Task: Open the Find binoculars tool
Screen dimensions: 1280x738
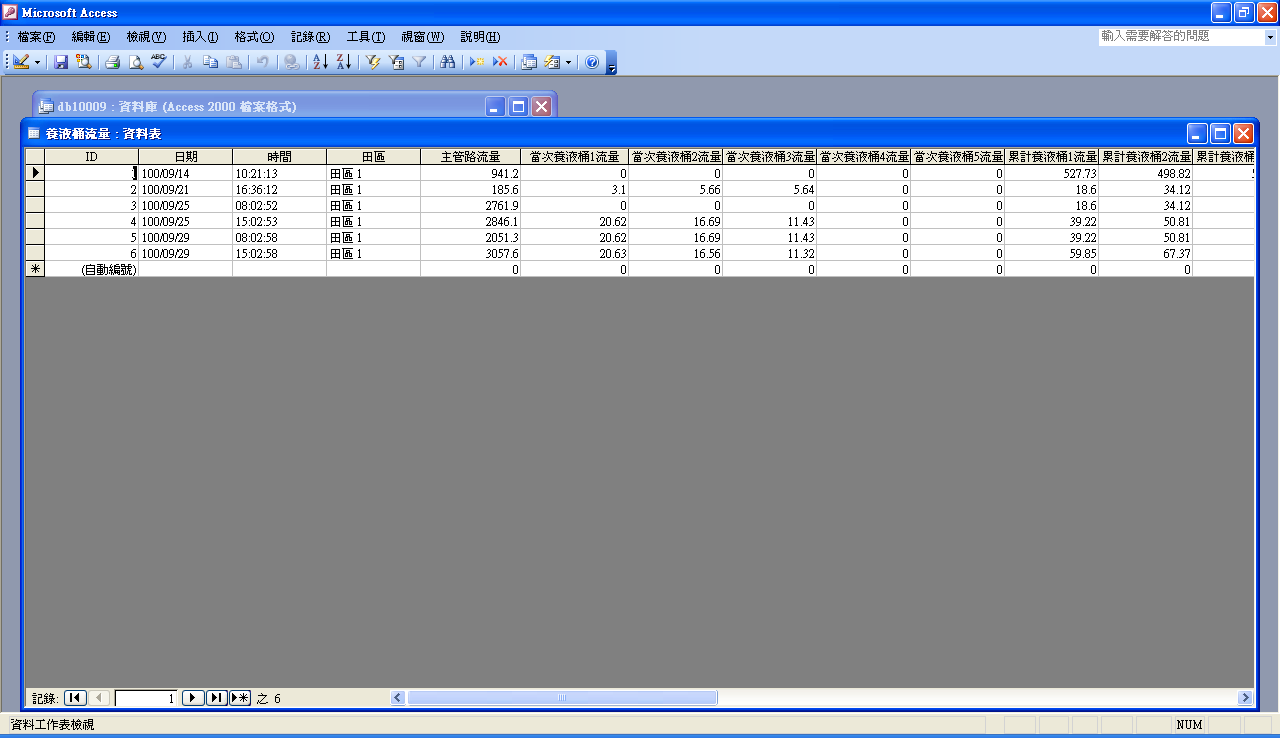Action: coord(448,62)
